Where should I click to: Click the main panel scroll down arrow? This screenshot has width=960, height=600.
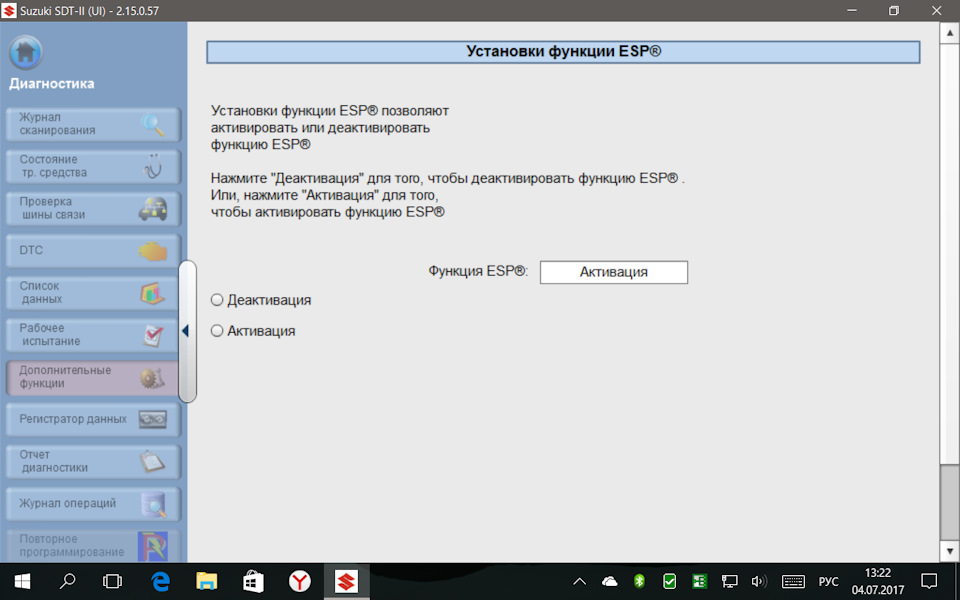point(950,549)
